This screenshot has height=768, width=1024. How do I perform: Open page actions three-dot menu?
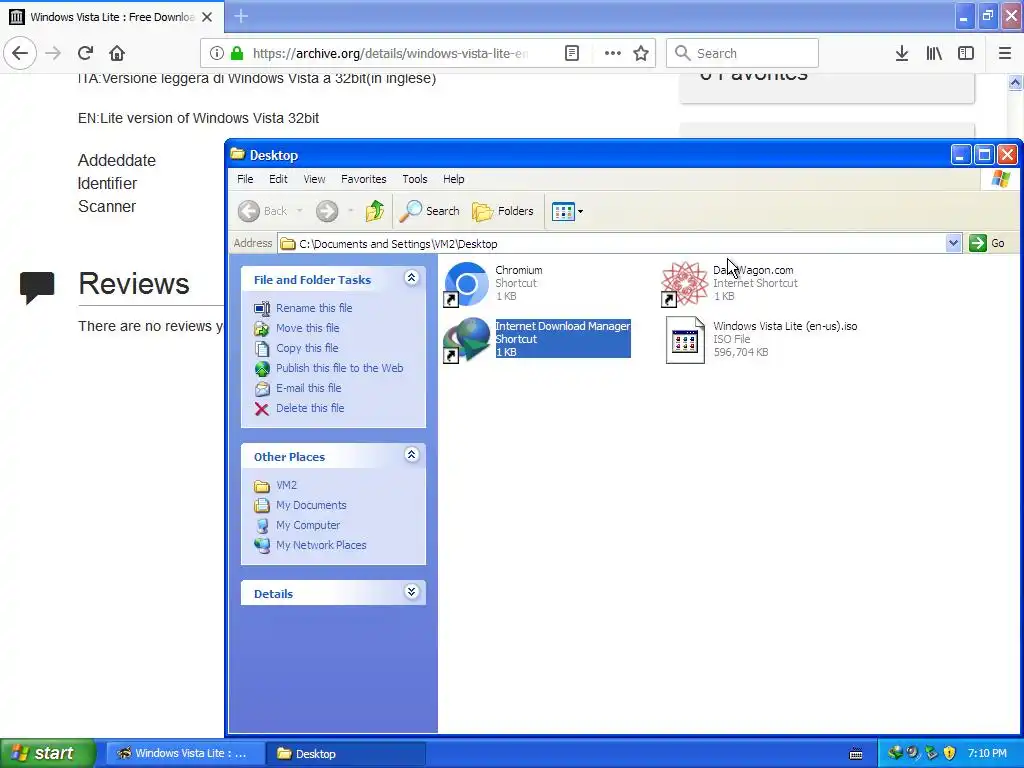pyautogui.click(x=612, y=53)
